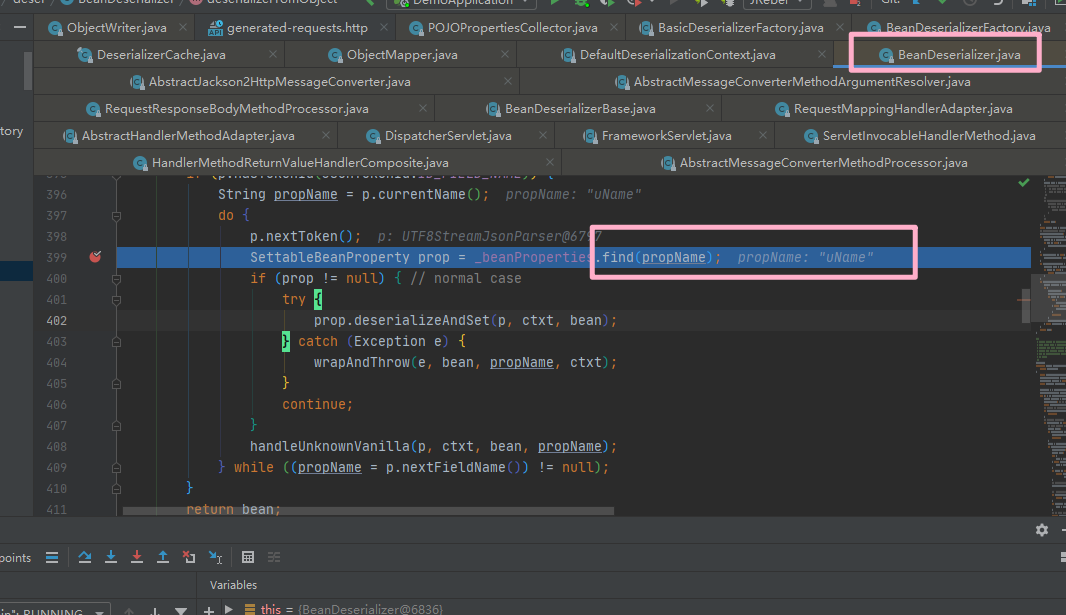Screen dimensions: 1066x615
Task: Close the DispatcherServlet.java tab
Action: pyautogui.click(x=543, y=136)
